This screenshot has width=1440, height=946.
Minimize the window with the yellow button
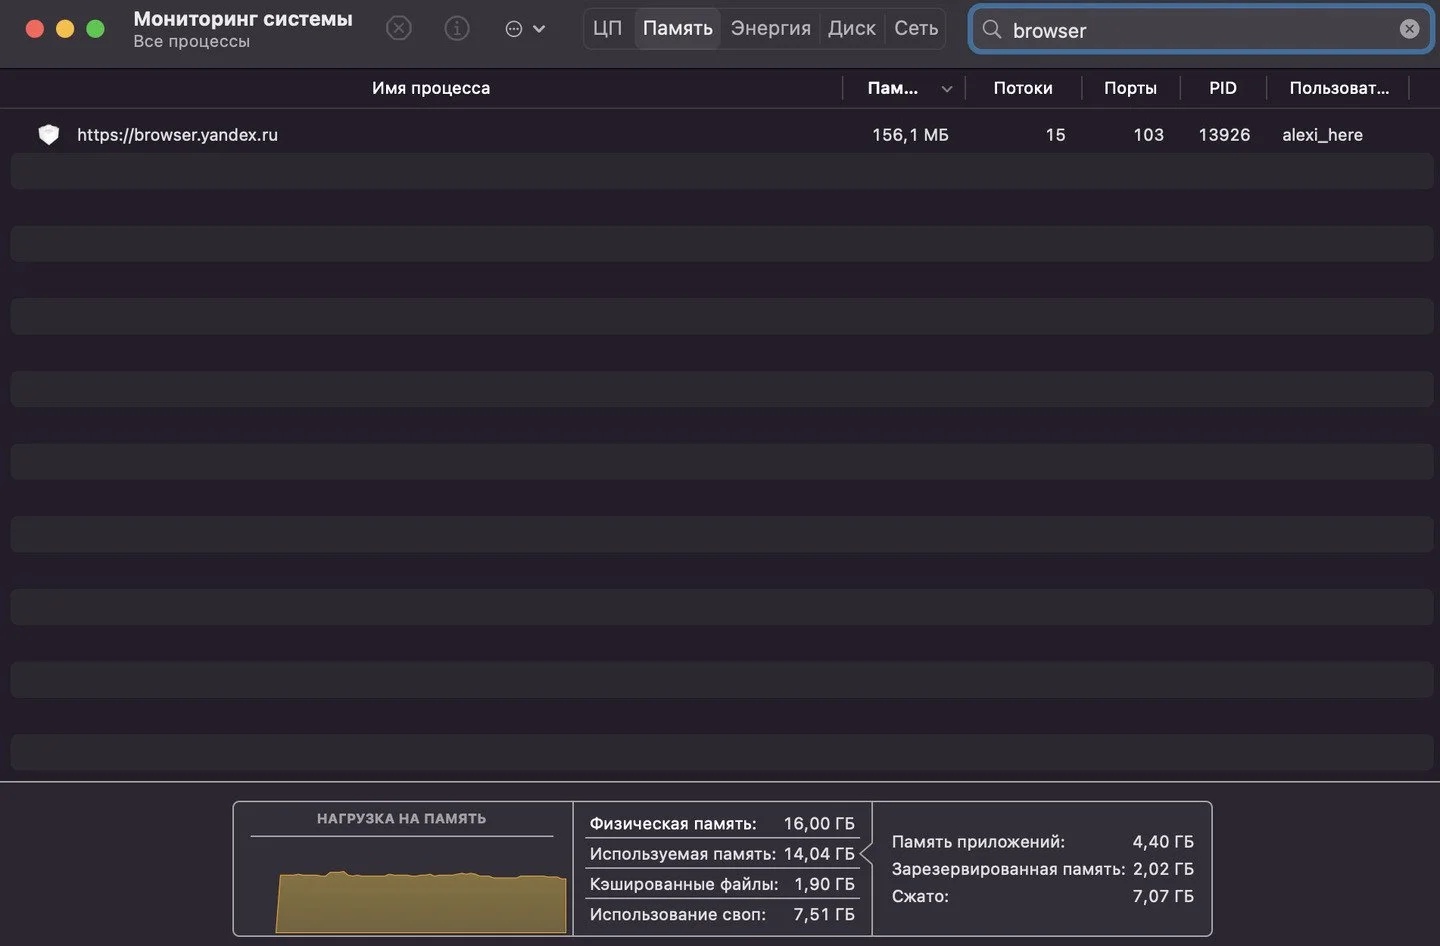(x=65, y=29)
